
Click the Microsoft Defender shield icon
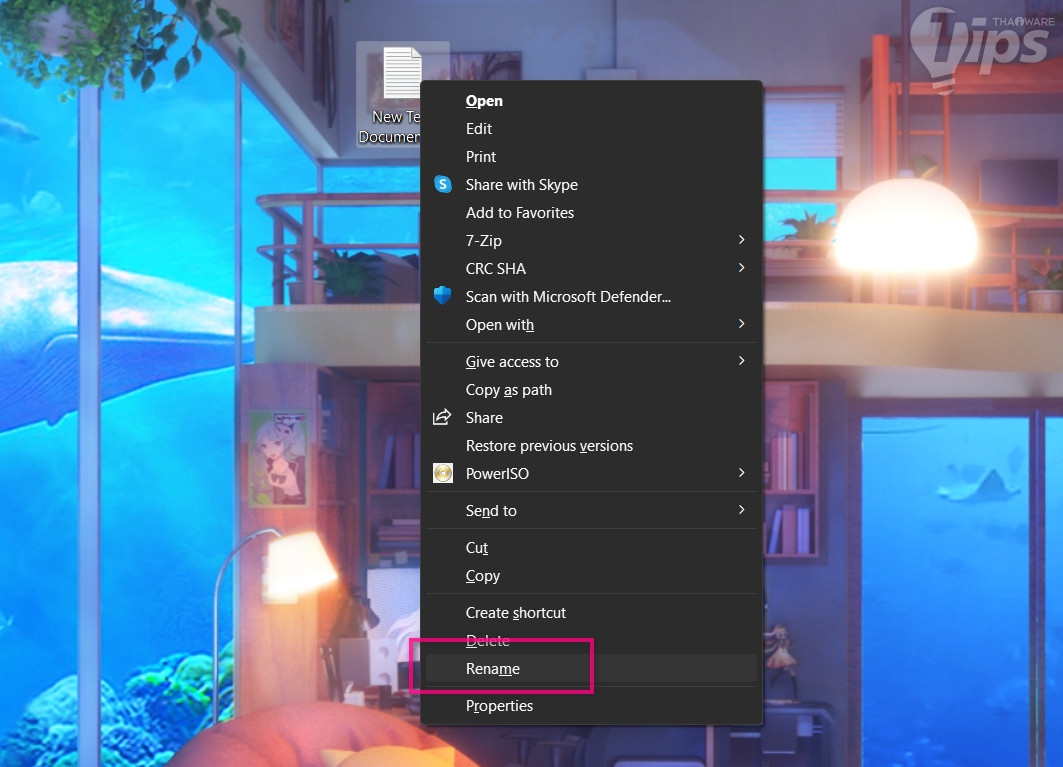(443, 296)
